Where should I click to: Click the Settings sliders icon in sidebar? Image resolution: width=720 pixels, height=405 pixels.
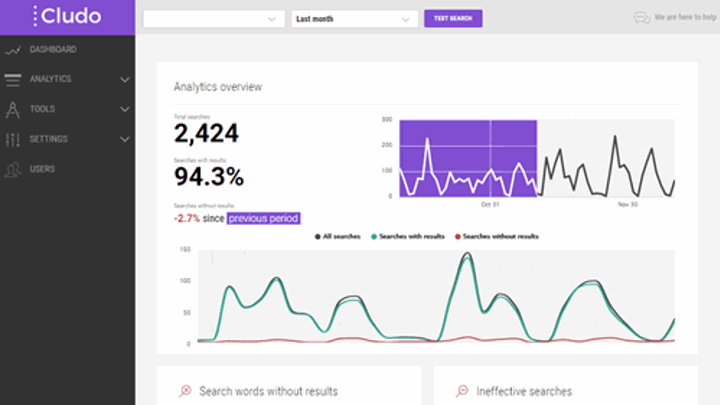[13, 139]
